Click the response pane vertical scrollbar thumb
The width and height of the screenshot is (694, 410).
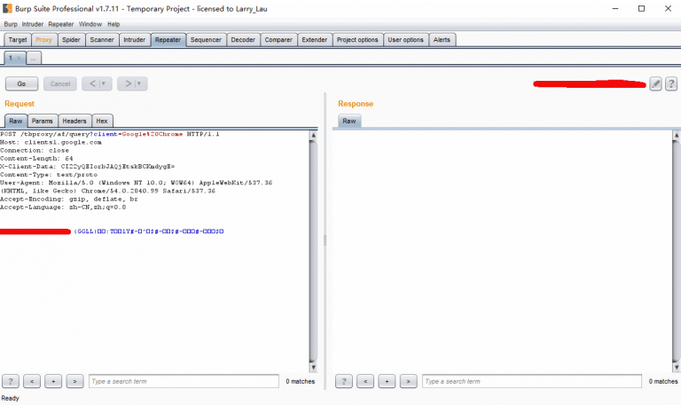point(676,251)
